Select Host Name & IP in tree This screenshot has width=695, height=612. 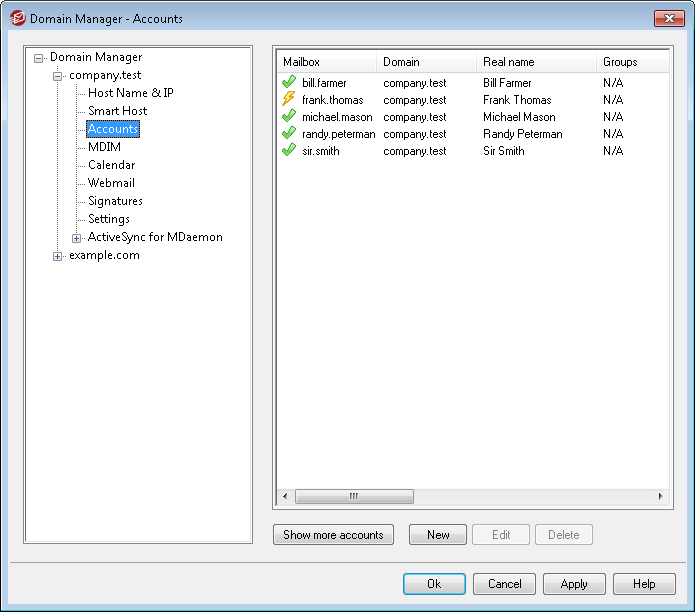pyautogui.click(x=130, y=93)
